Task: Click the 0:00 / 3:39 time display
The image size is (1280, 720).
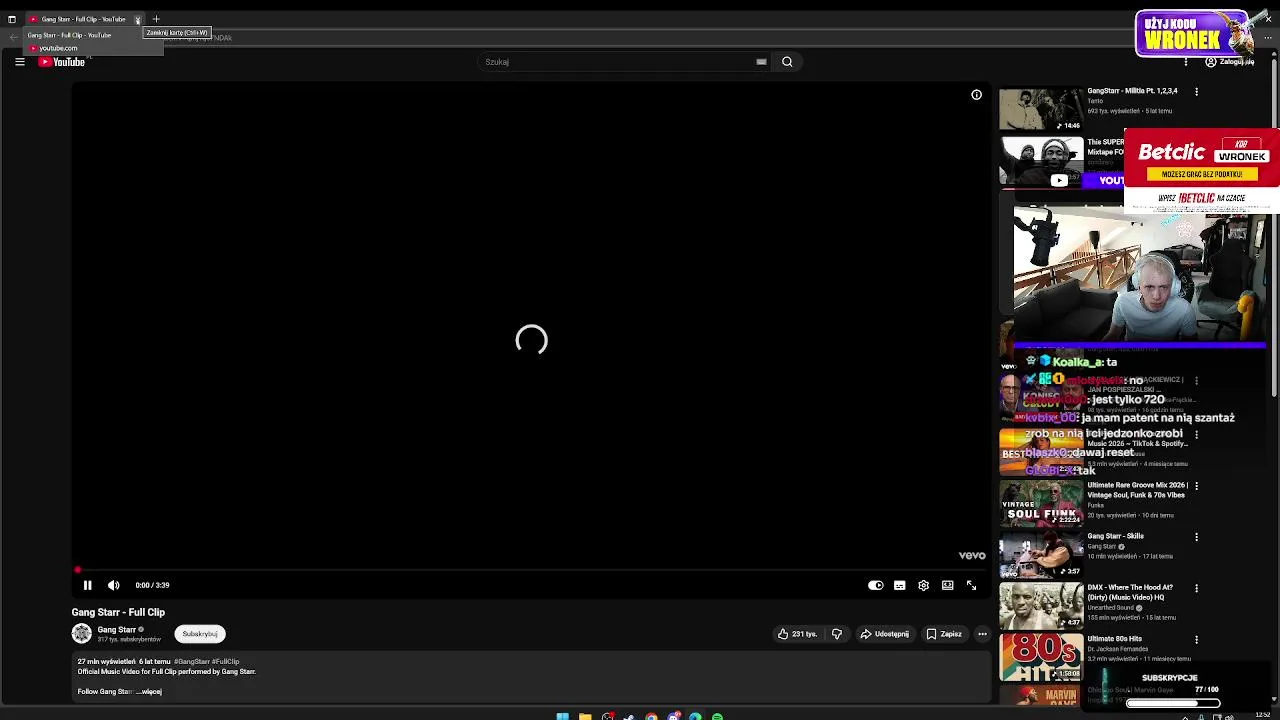Action: click(x=152, y=585)
